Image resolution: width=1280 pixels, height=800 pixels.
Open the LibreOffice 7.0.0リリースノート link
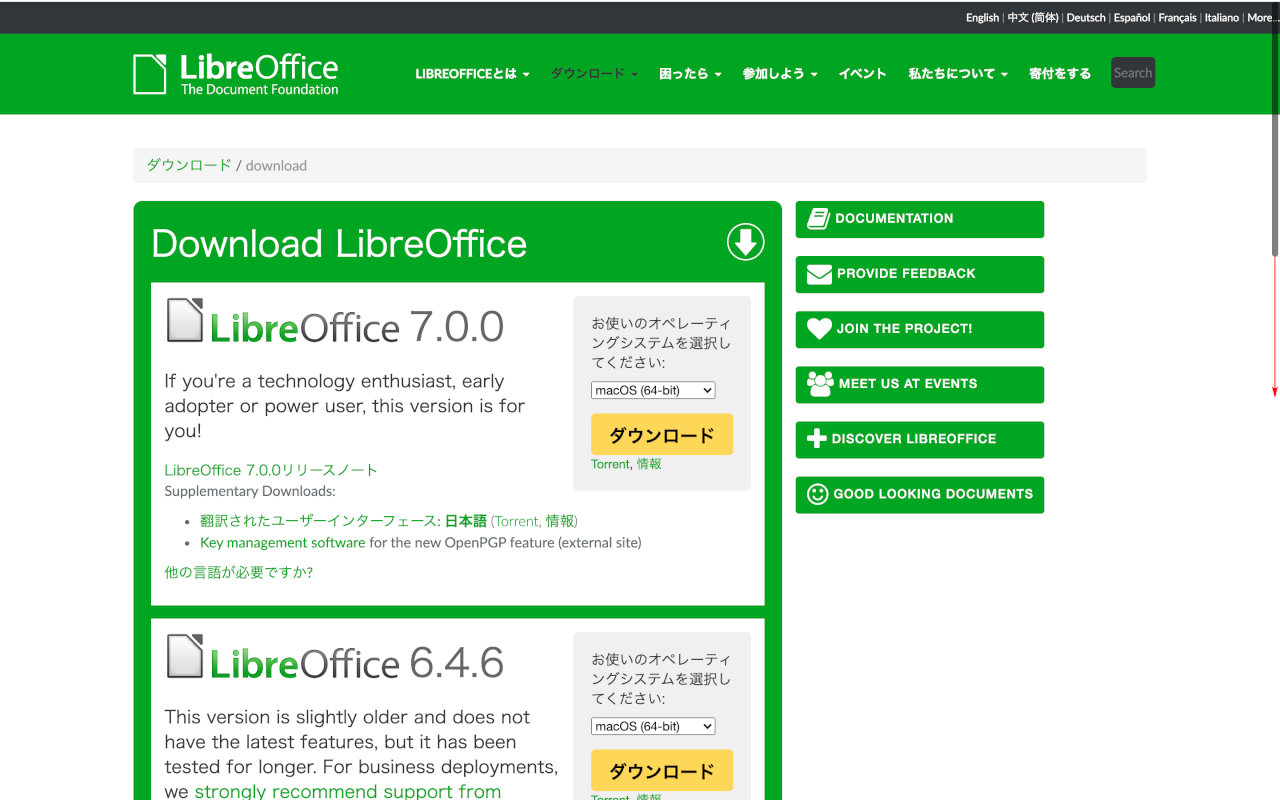click(271, 470)
